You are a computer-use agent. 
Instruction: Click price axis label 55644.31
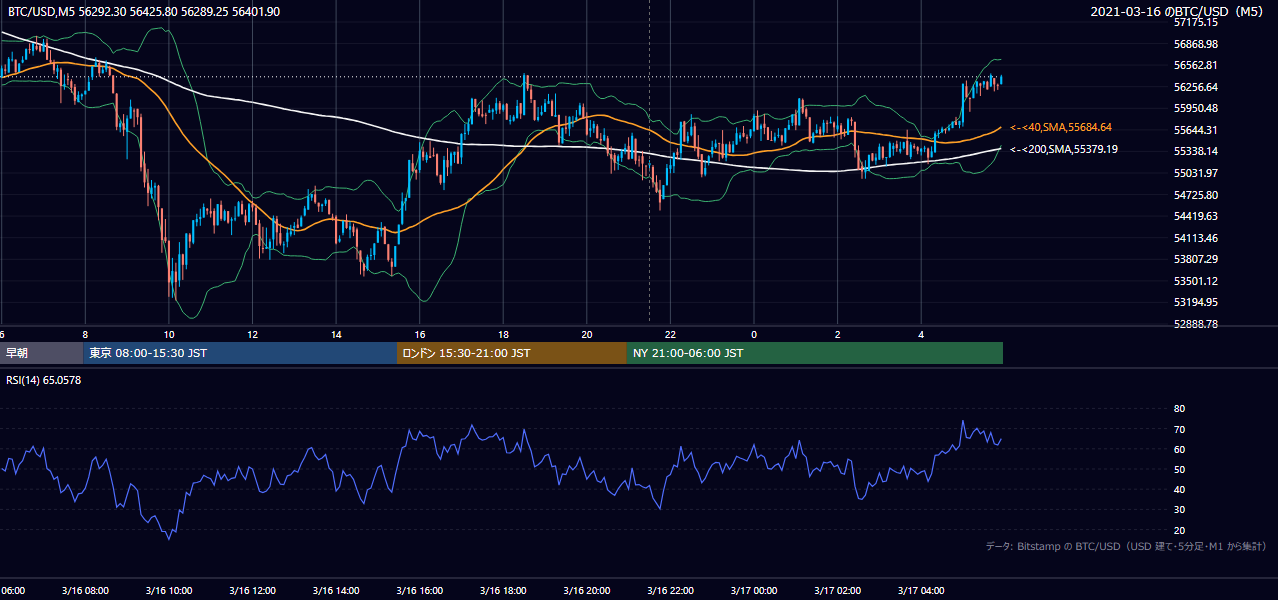(1195, 130)
